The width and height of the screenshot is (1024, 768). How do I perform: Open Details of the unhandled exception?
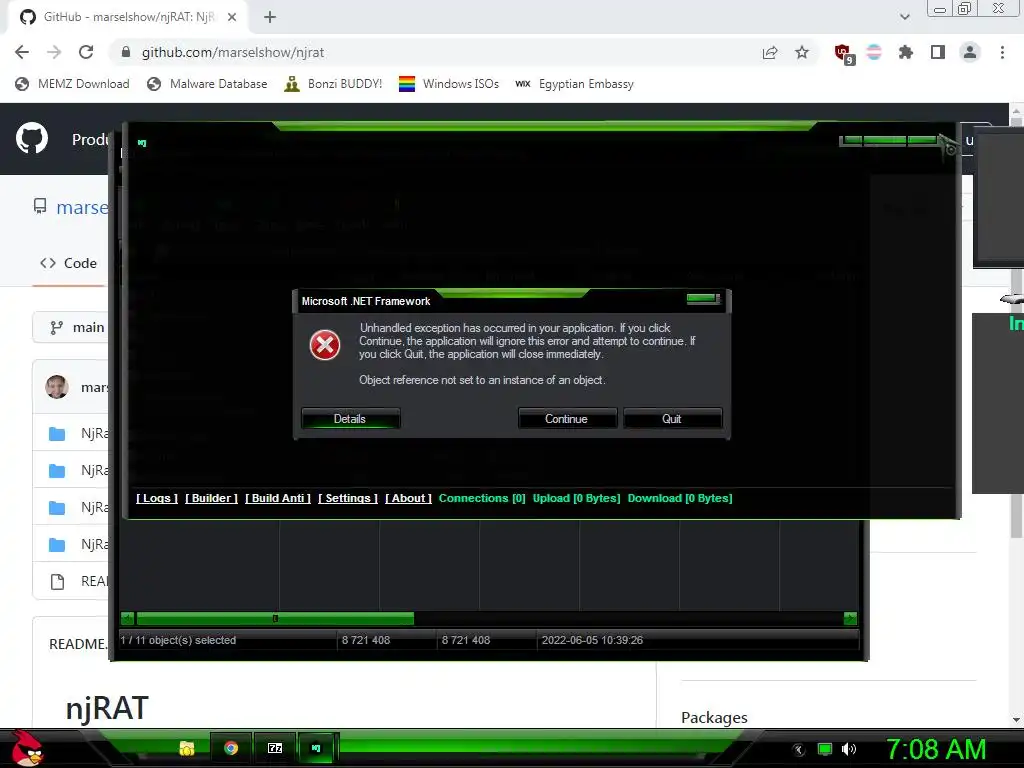coord(350,419)
